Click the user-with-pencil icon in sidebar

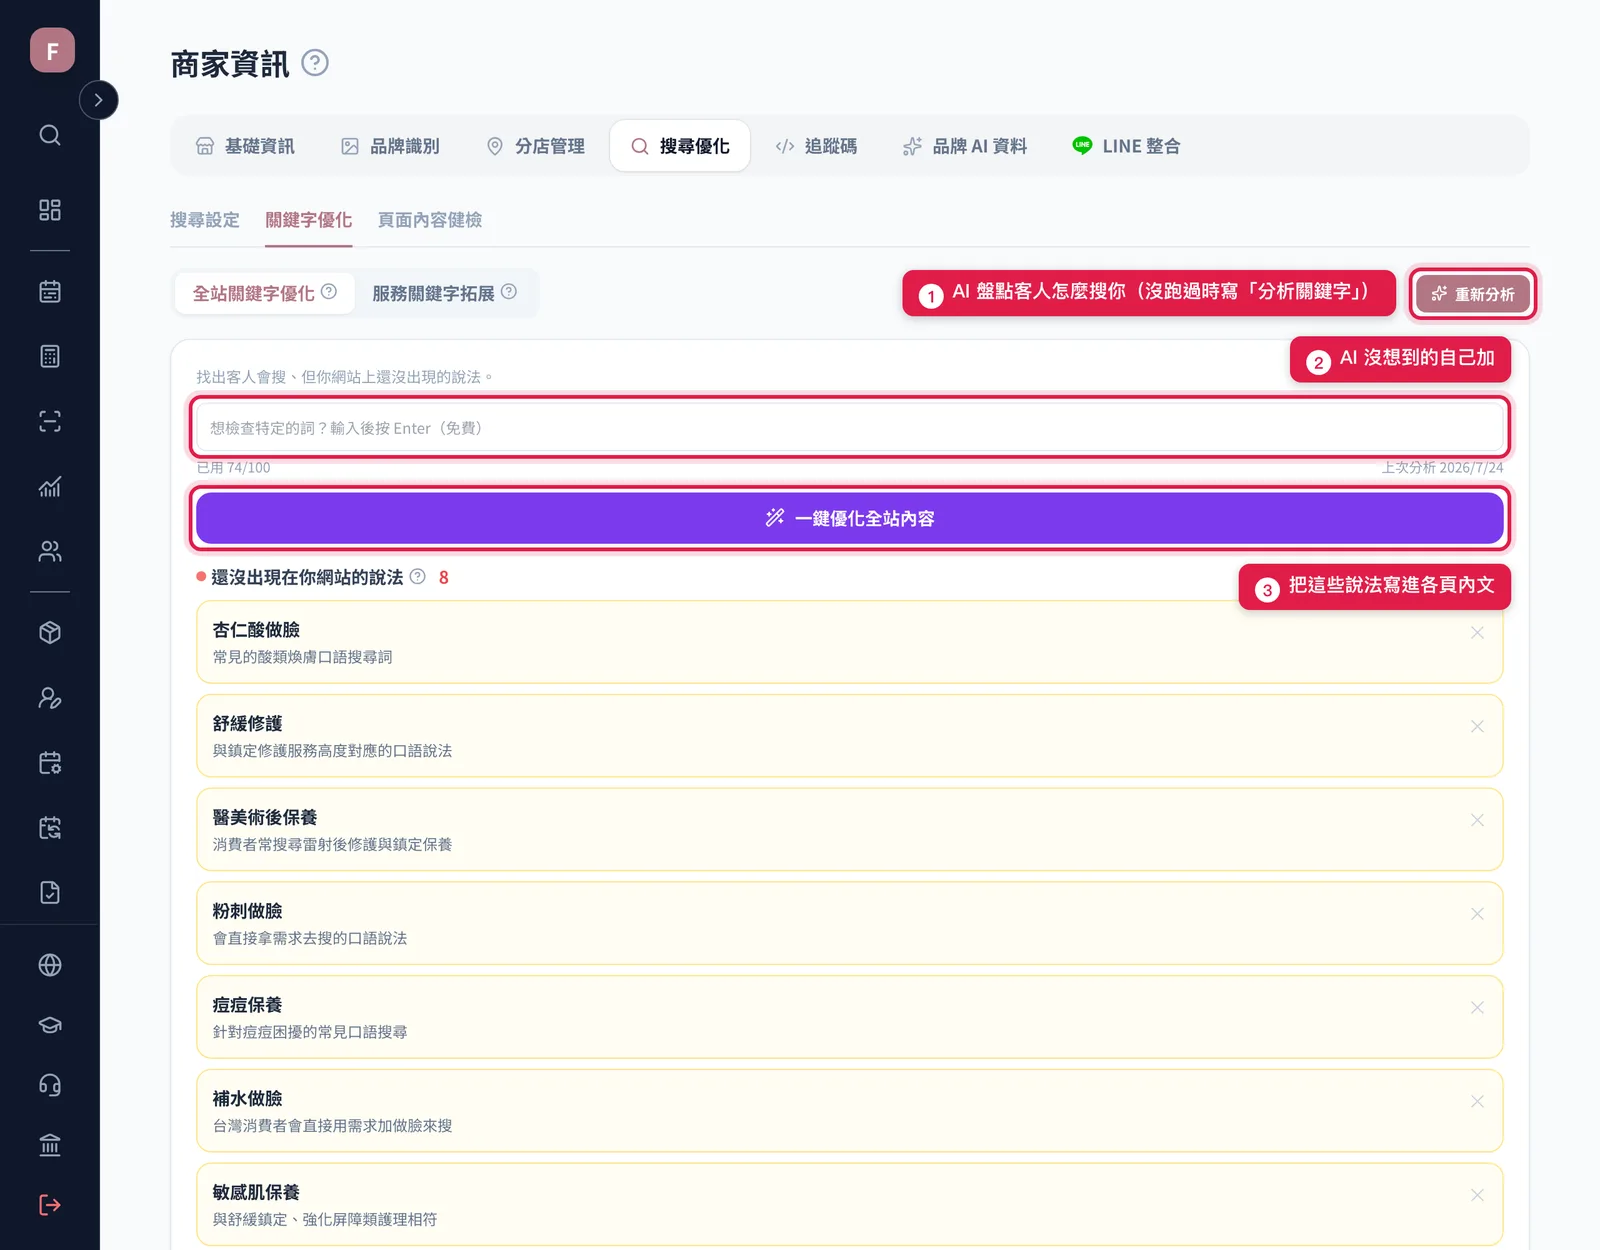point(50,698)
